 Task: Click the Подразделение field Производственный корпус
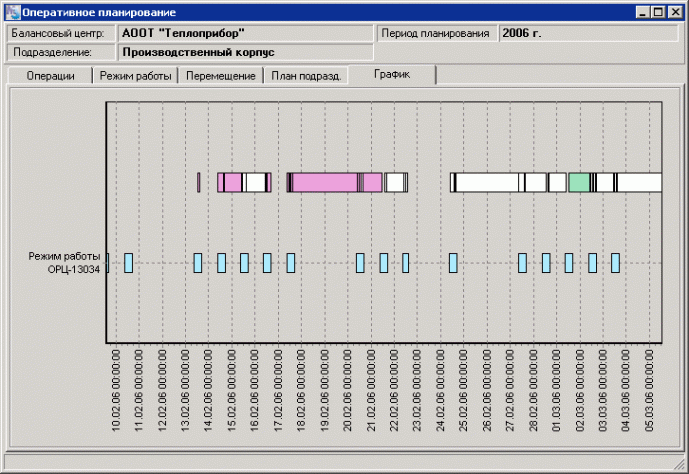246,52
